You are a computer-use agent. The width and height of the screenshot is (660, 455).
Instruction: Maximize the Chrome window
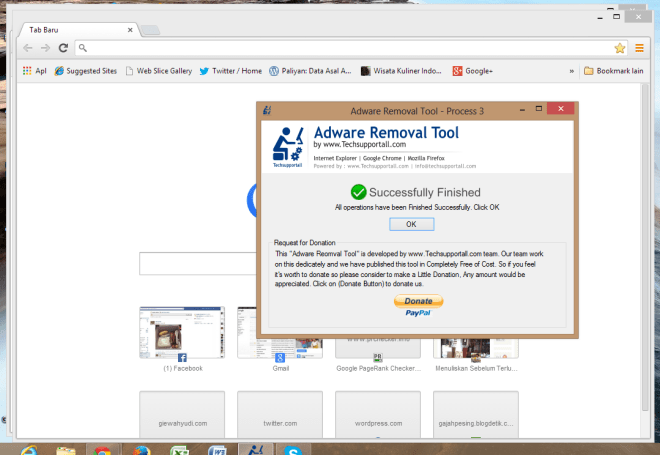(x=616, y=17)
